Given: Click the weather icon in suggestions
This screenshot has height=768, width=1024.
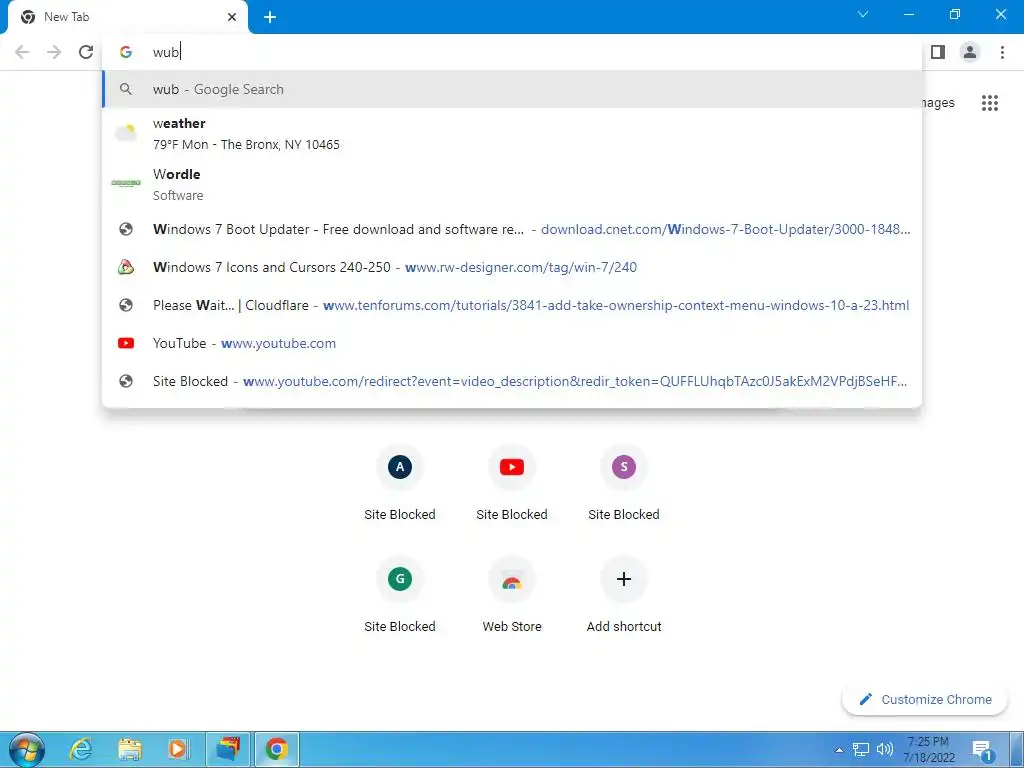Looking at the screenshot, I should (126, 133).
